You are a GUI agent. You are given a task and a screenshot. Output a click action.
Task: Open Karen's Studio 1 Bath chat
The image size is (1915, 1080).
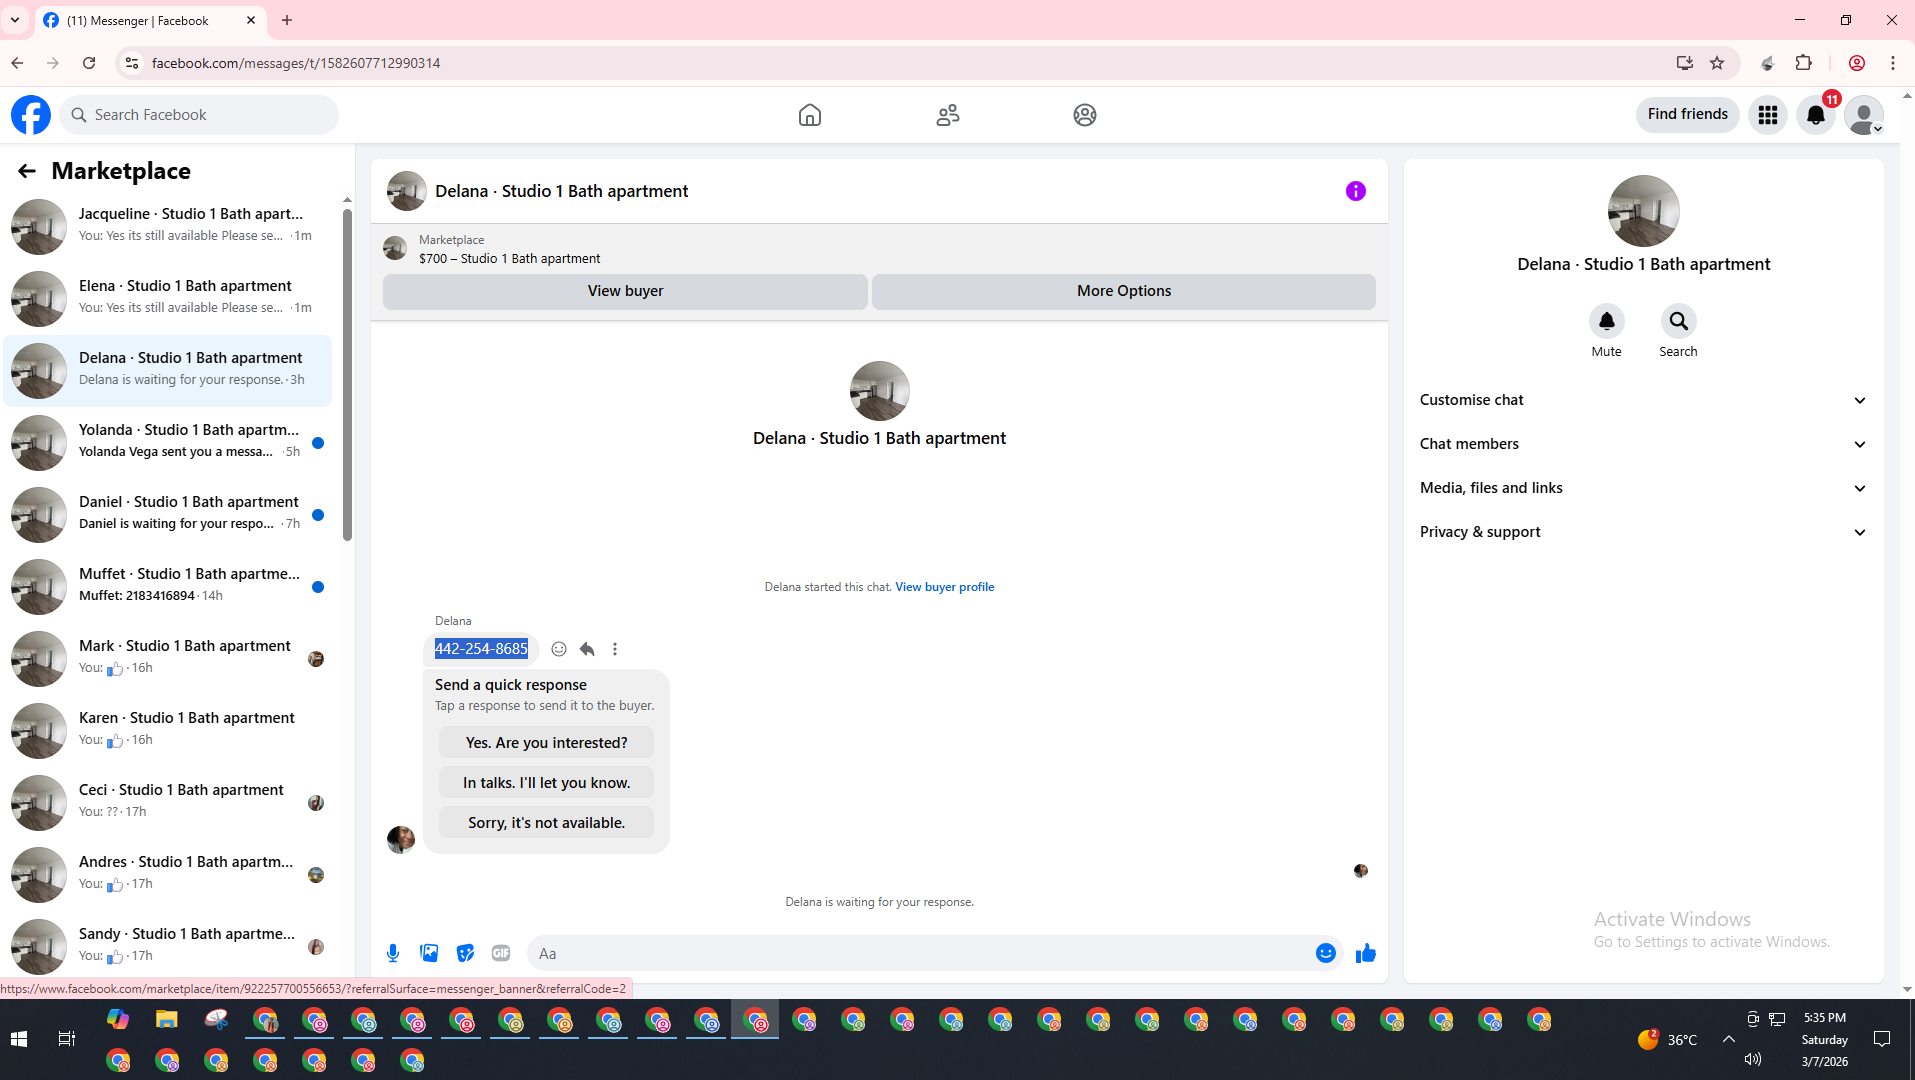[168, 729]
